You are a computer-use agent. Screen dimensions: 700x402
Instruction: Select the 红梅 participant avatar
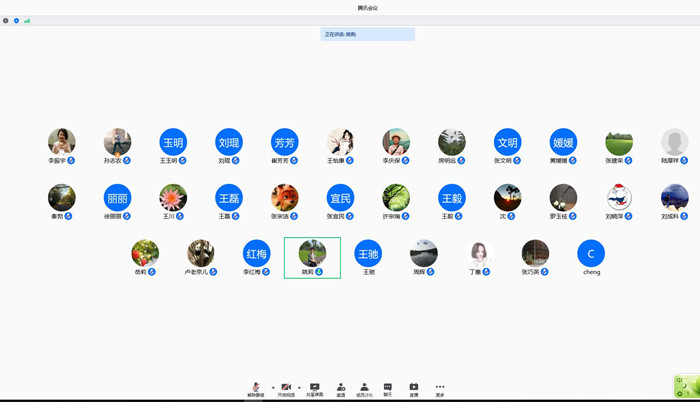point(257,253)
